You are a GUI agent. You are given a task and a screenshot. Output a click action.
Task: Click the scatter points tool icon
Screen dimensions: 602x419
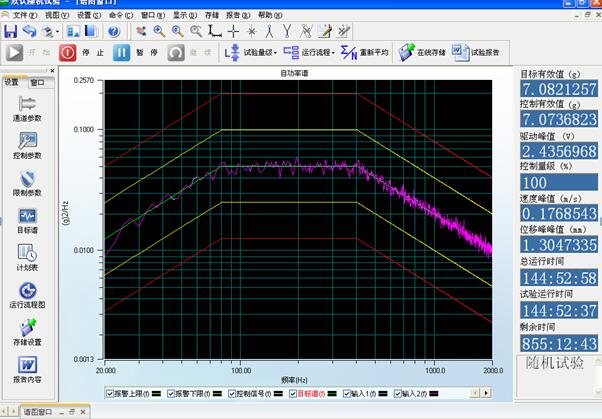click(141, 31)
